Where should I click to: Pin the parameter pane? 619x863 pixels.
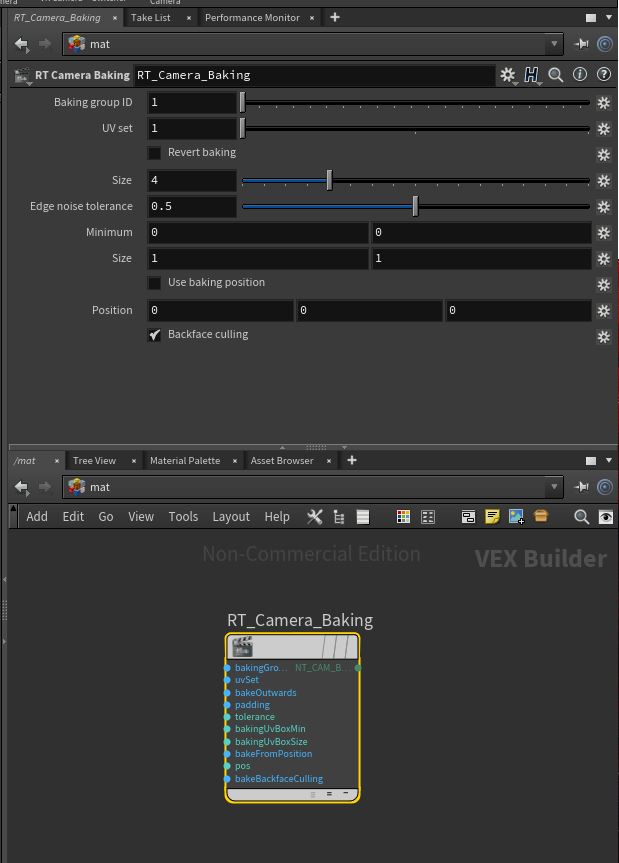pyautogui.click(x=581, y=44)
